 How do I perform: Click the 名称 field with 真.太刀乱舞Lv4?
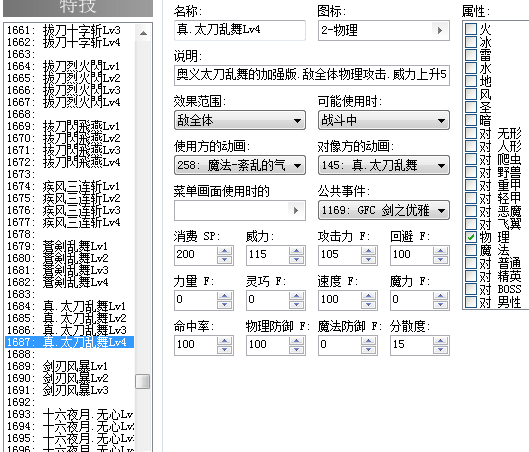240,30
